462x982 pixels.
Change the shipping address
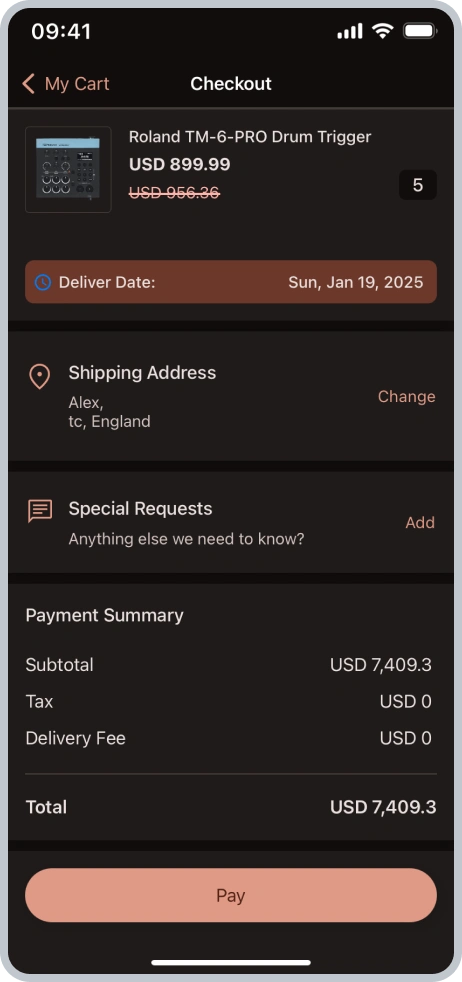pos(406,396)
